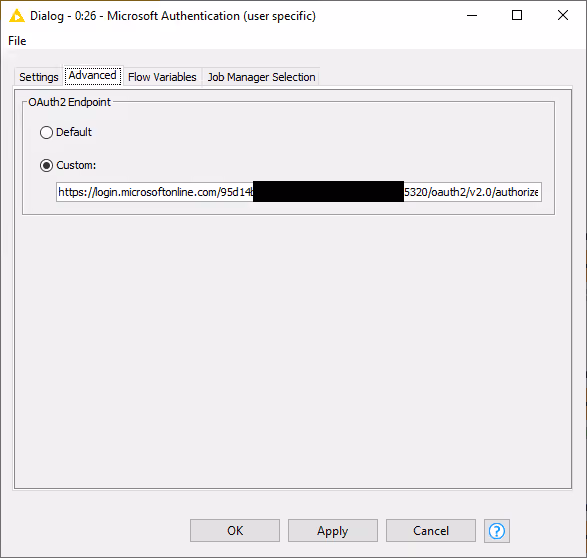Open the Flow Variables tab
Viewport: 587px width, 558px height.
point(162,77)
